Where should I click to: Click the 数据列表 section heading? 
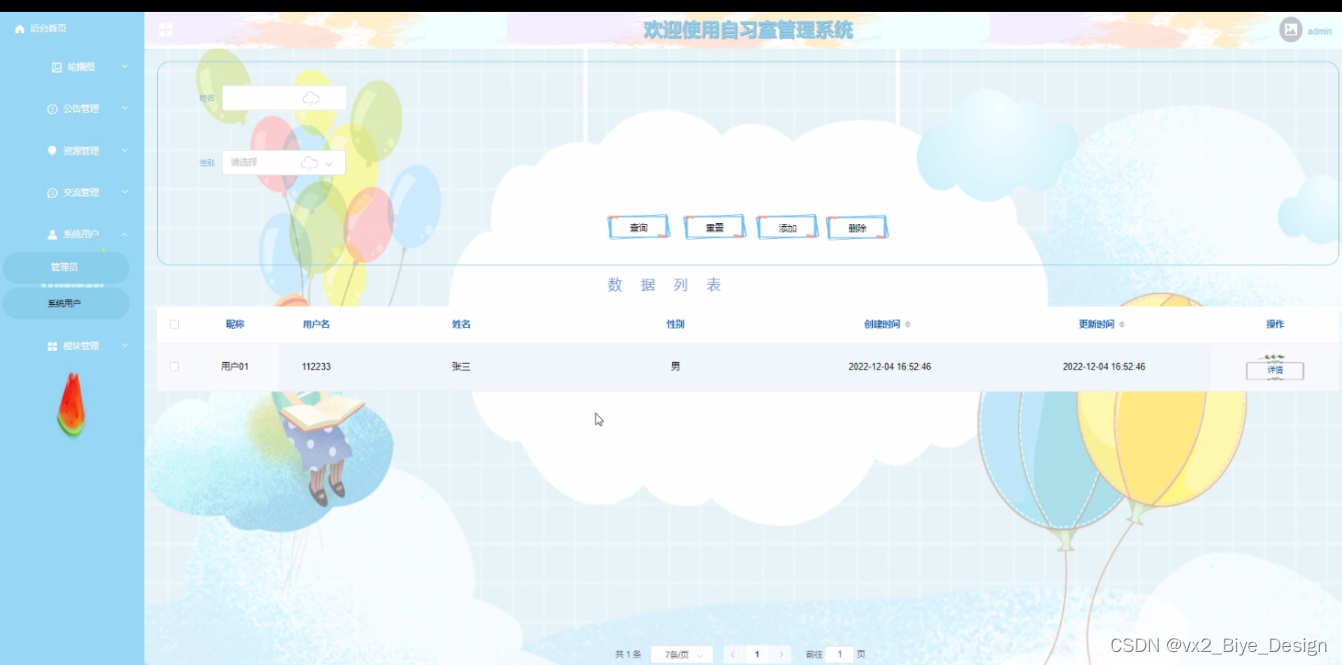pos(664,285)
